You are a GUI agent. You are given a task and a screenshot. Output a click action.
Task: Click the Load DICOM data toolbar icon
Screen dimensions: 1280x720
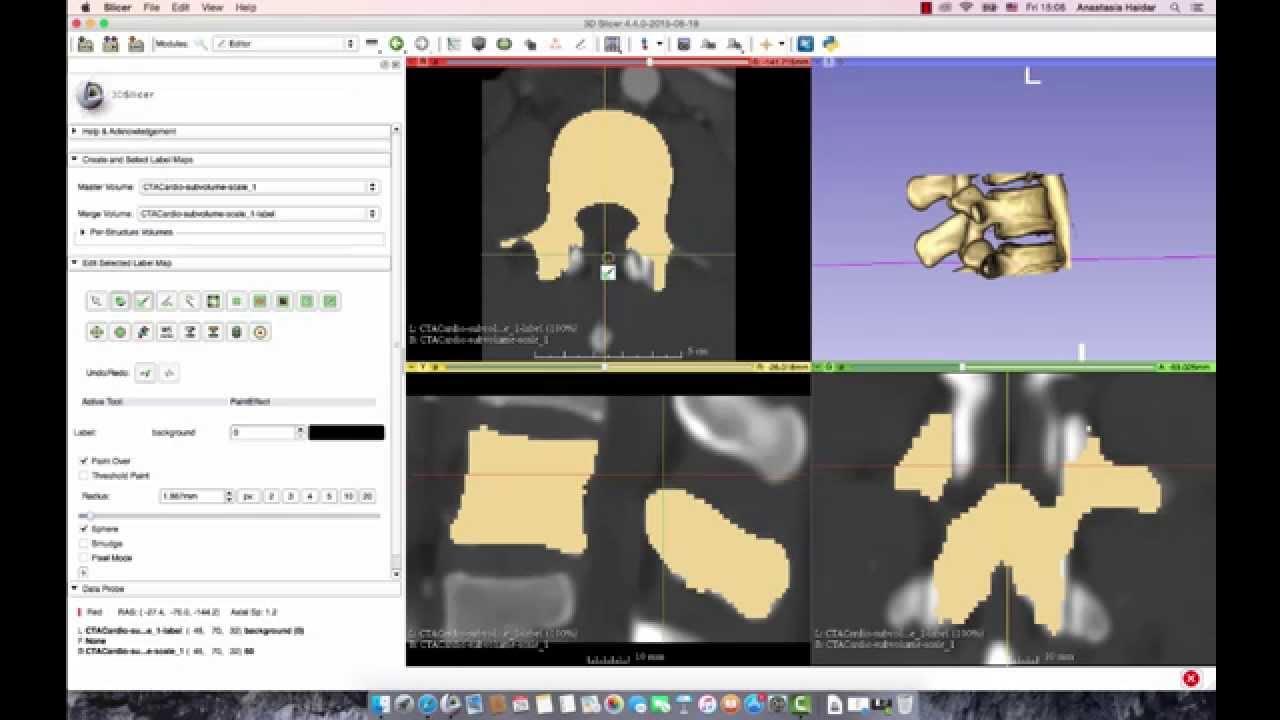pos(110,44)
